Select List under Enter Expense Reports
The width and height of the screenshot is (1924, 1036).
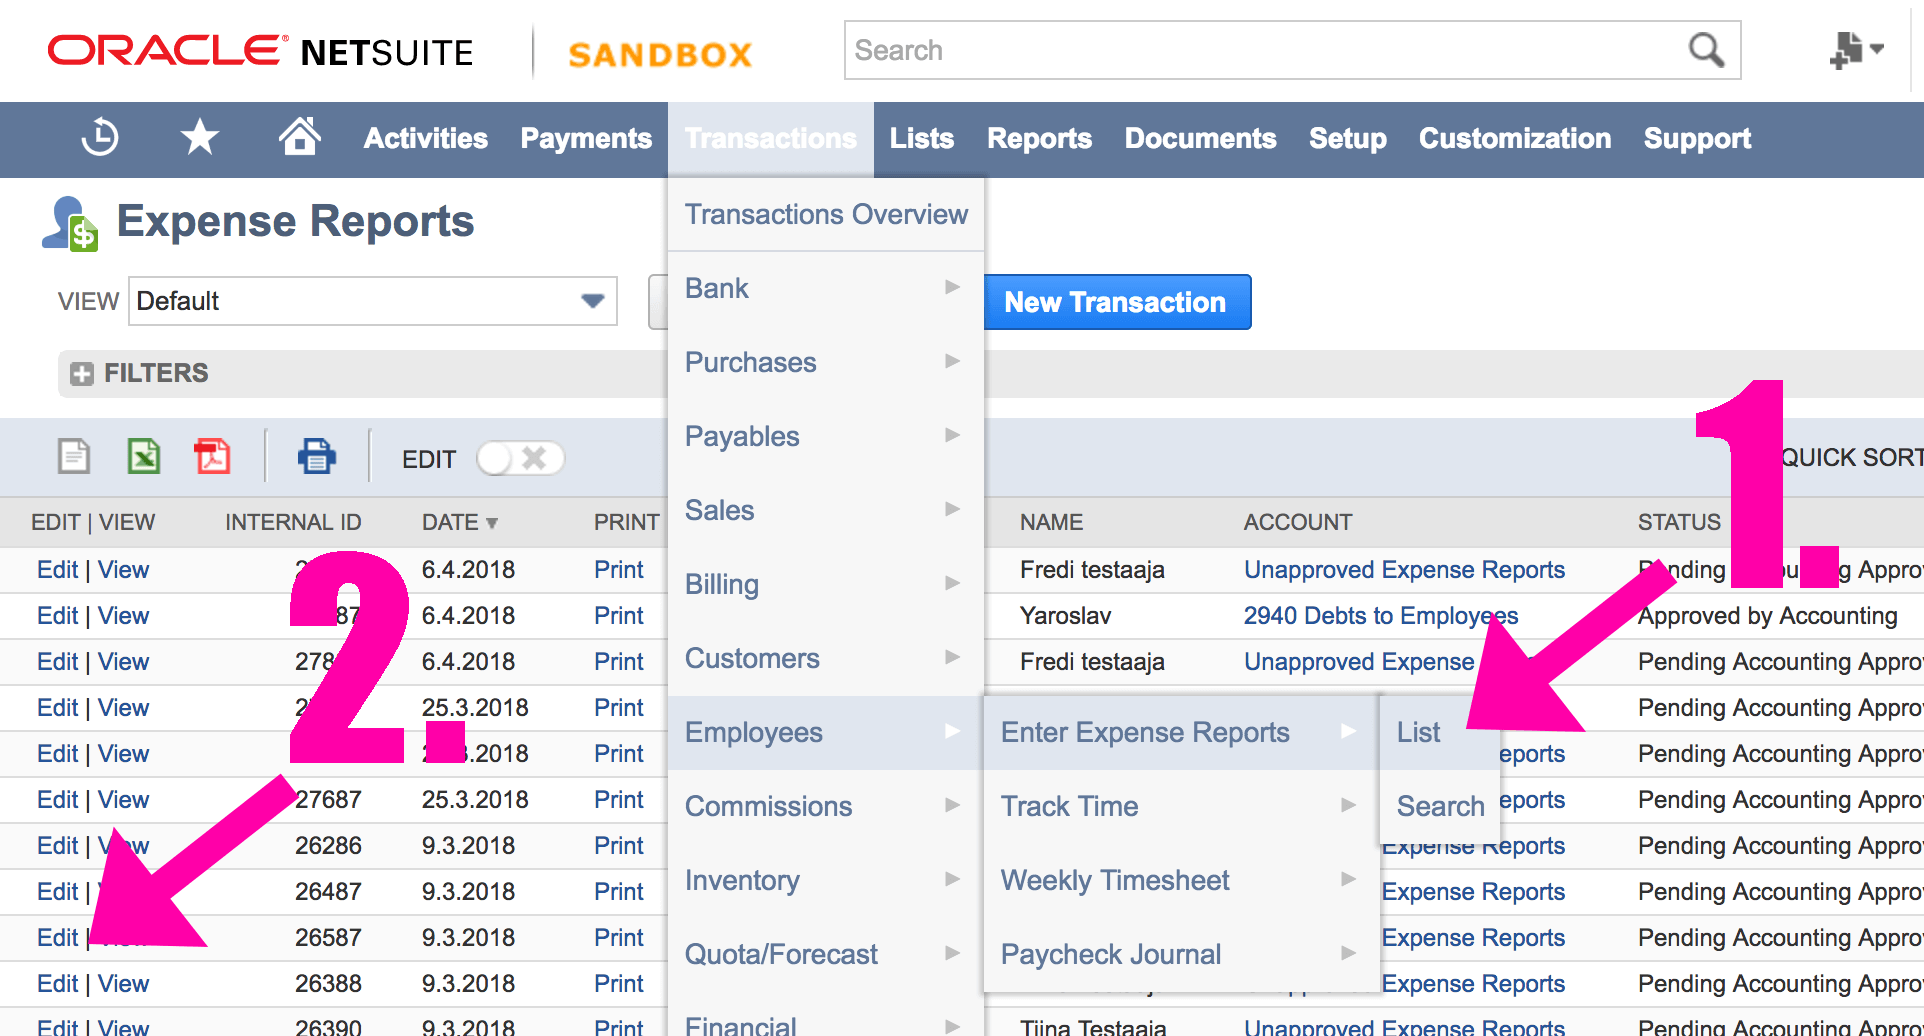coord(1419,732)
